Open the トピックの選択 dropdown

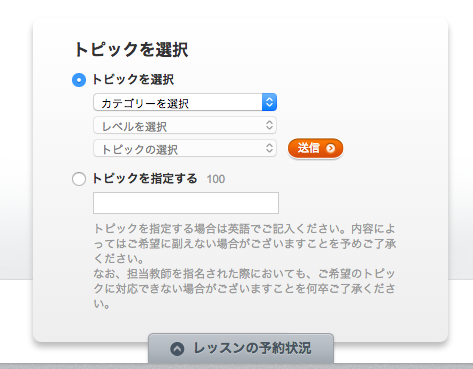185,148
